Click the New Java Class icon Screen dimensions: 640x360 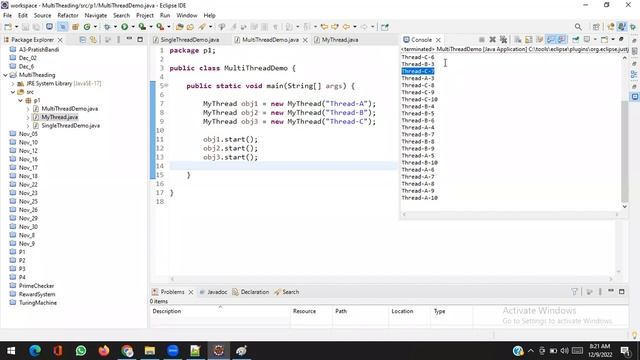point(87,27)
